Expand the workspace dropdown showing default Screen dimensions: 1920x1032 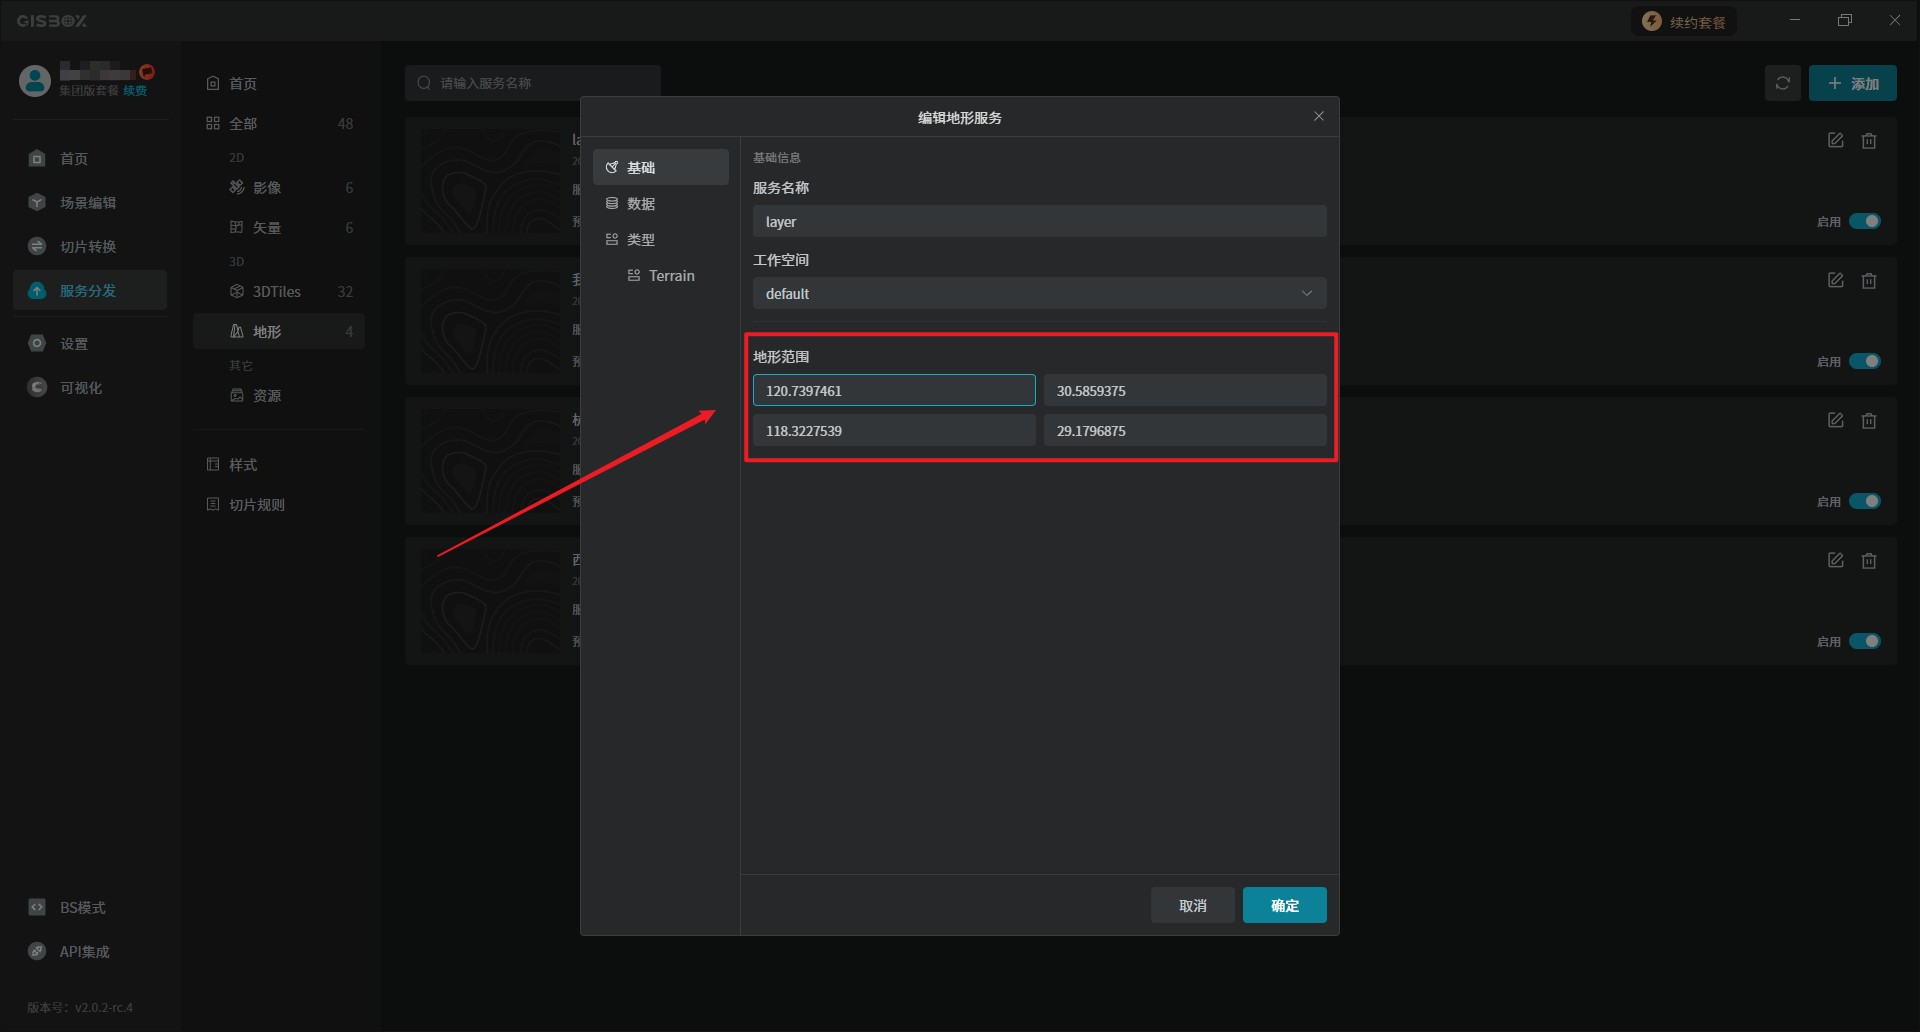pos(1039,294)
